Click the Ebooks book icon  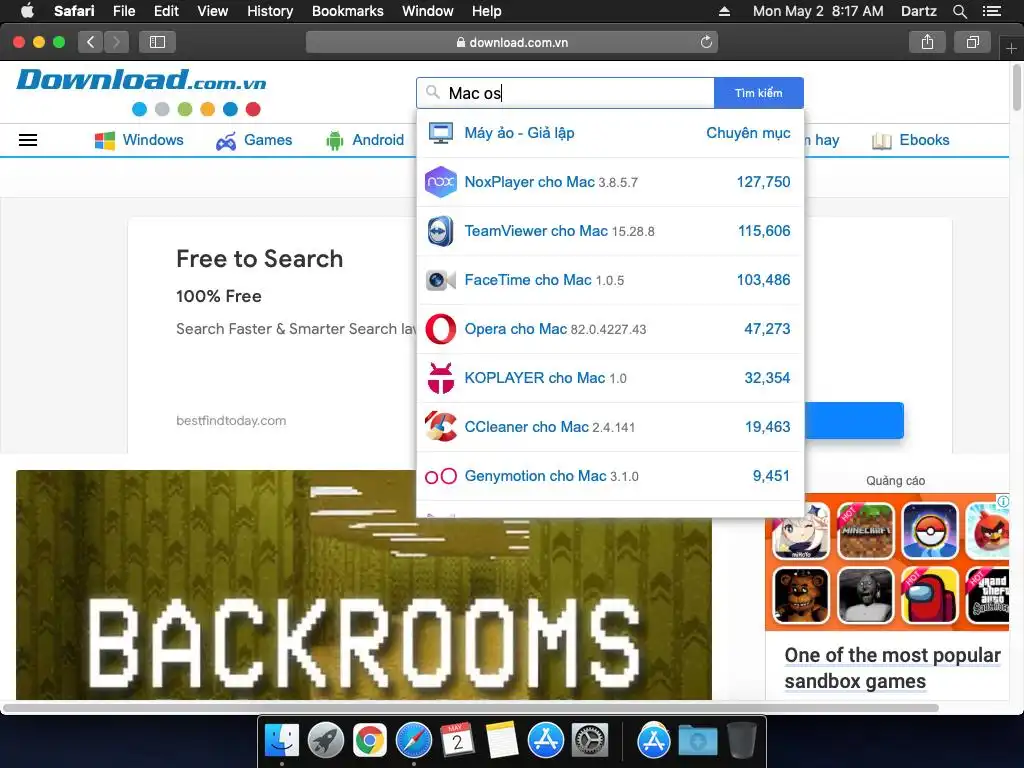[x=882, y=141]
